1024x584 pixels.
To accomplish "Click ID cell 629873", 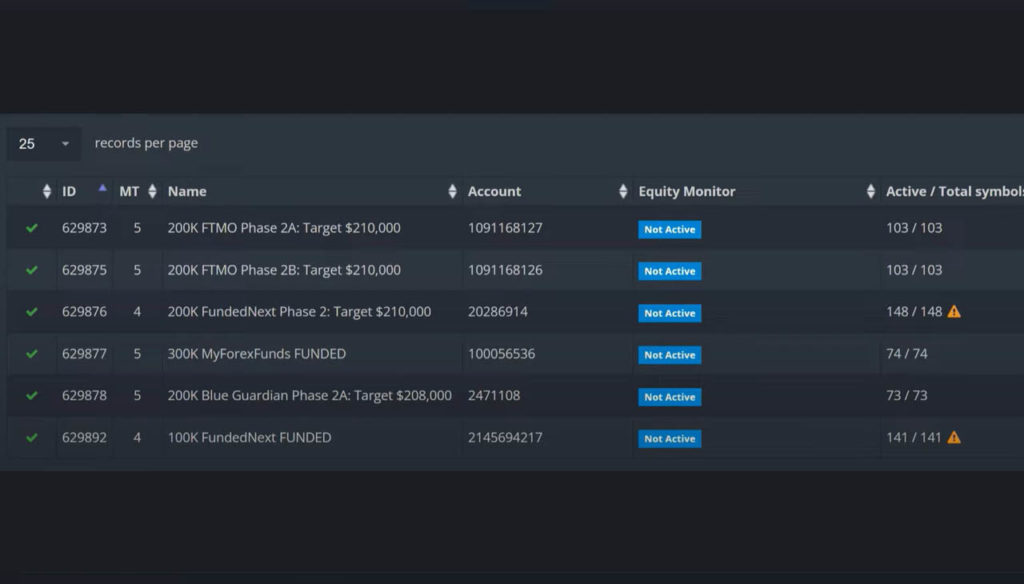I will point(84,228).
